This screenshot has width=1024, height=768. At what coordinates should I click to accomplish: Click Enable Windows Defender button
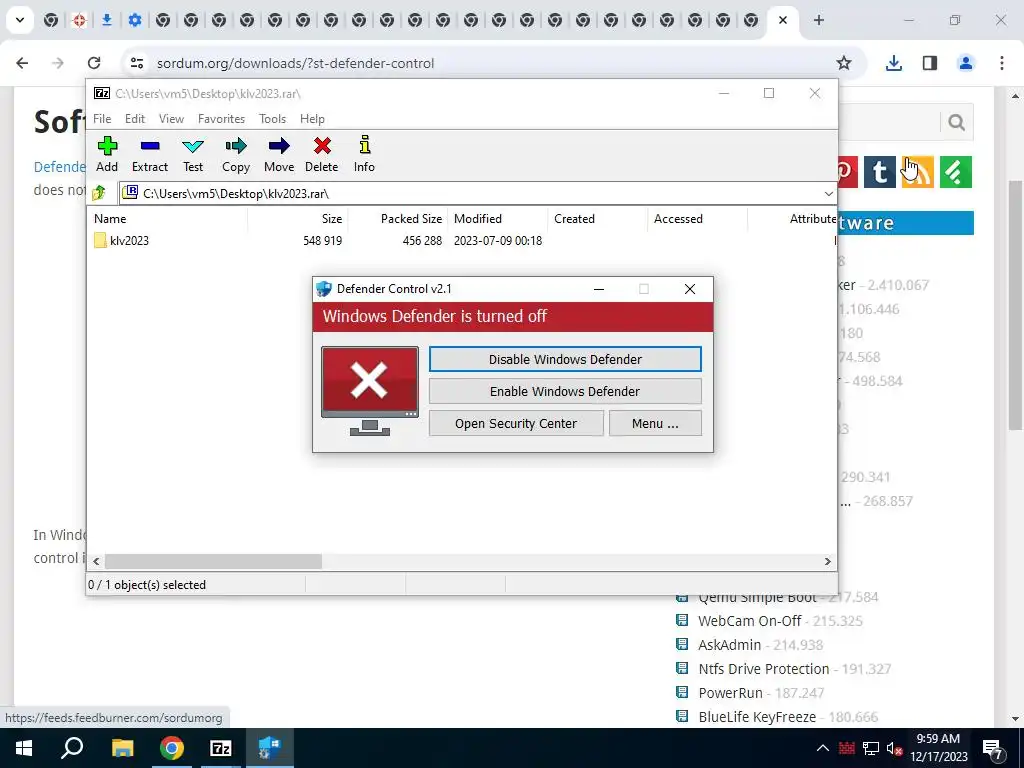565,391
